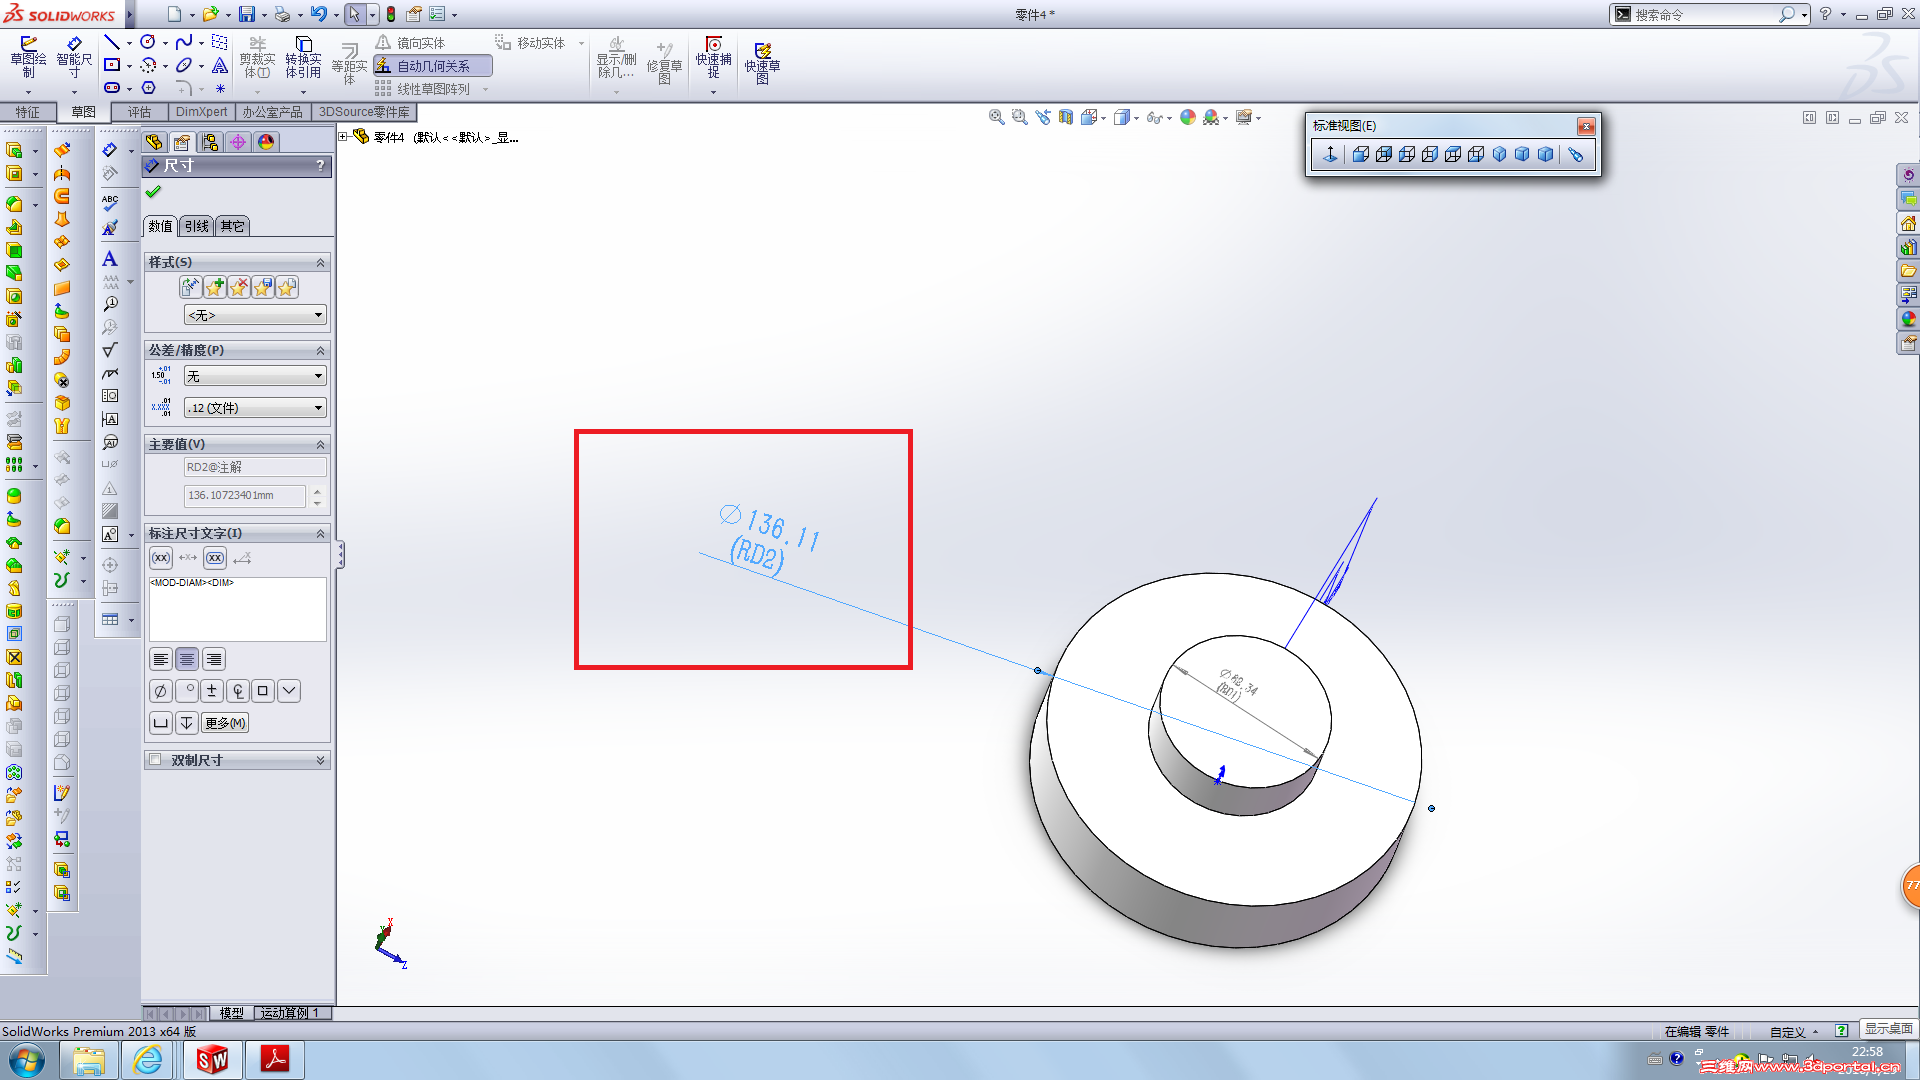The width and height of the screenshot is (1920, 1080).
Task: Click the Zoom to Fit view icon
Action: 996,118
